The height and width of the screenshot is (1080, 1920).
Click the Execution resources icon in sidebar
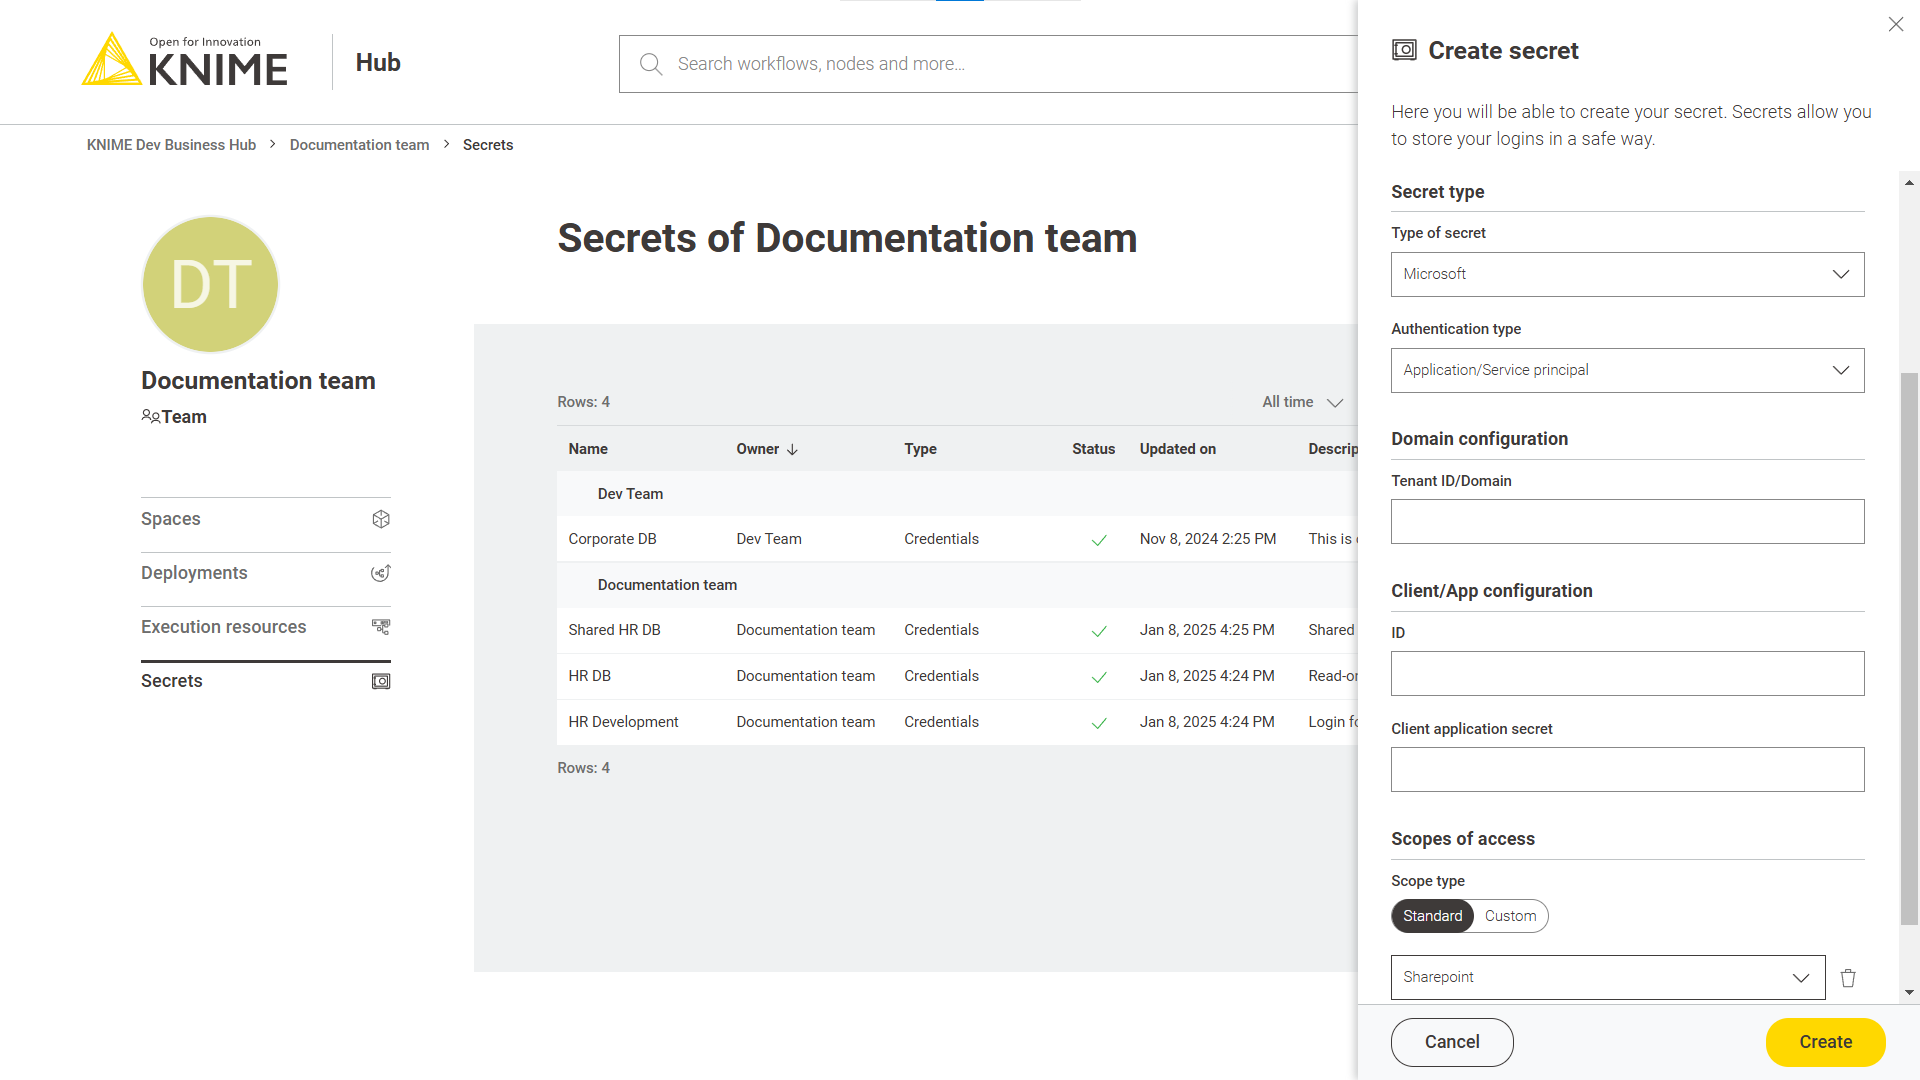click(x=381, y=626)
